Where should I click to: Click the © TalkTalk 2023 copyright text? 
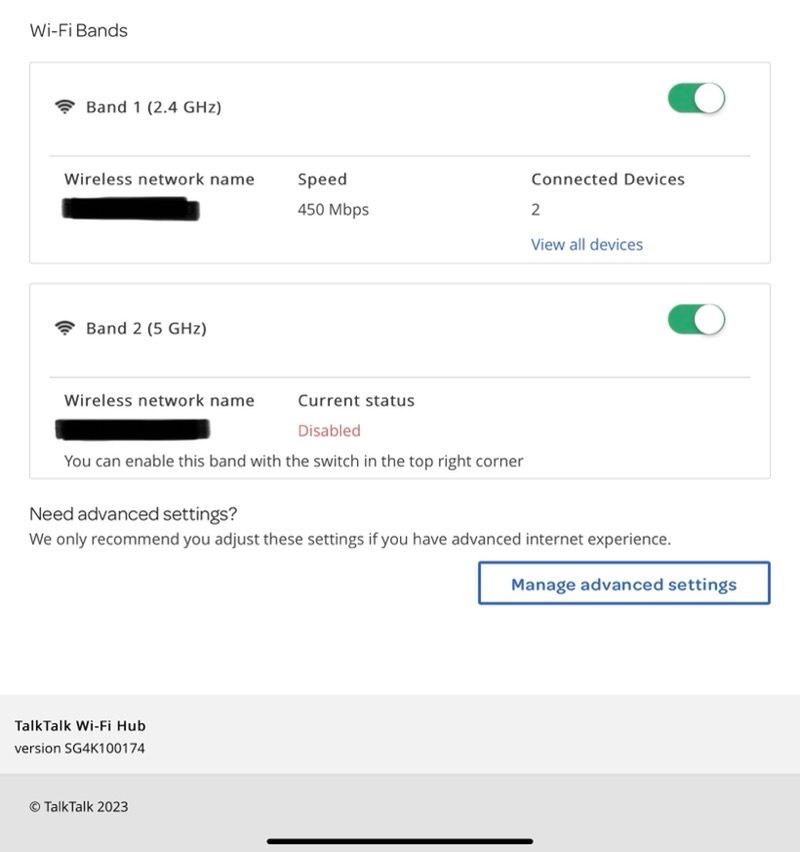[79, 807]
